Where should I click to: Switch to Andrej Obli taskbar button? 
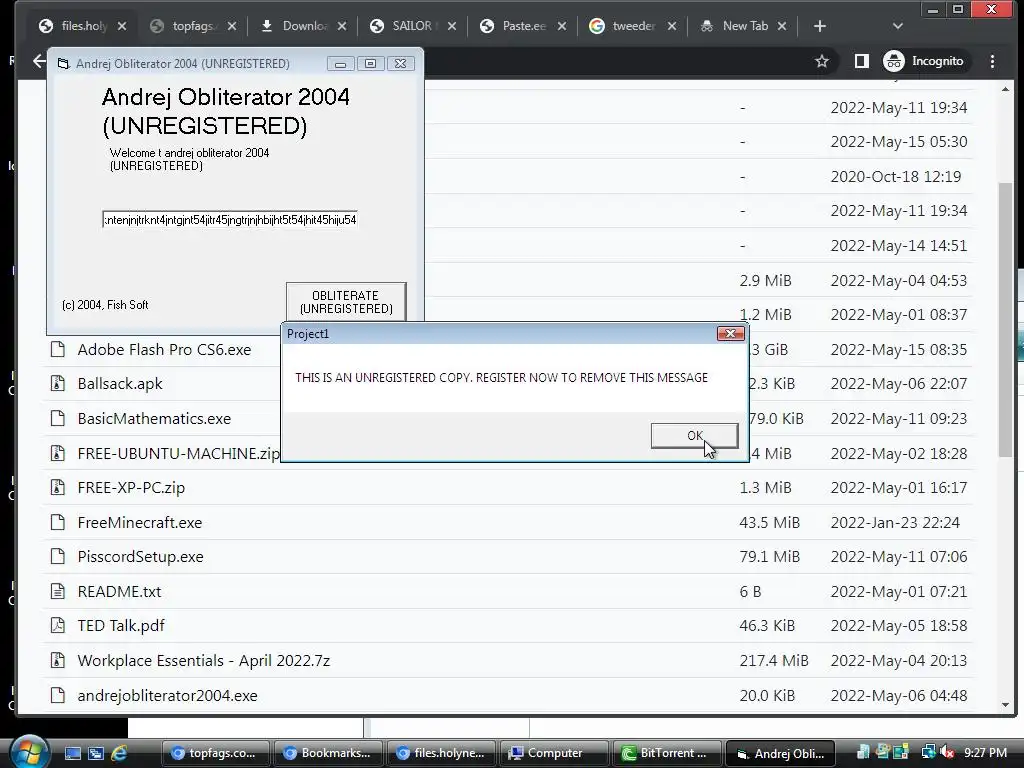(780, 753)
